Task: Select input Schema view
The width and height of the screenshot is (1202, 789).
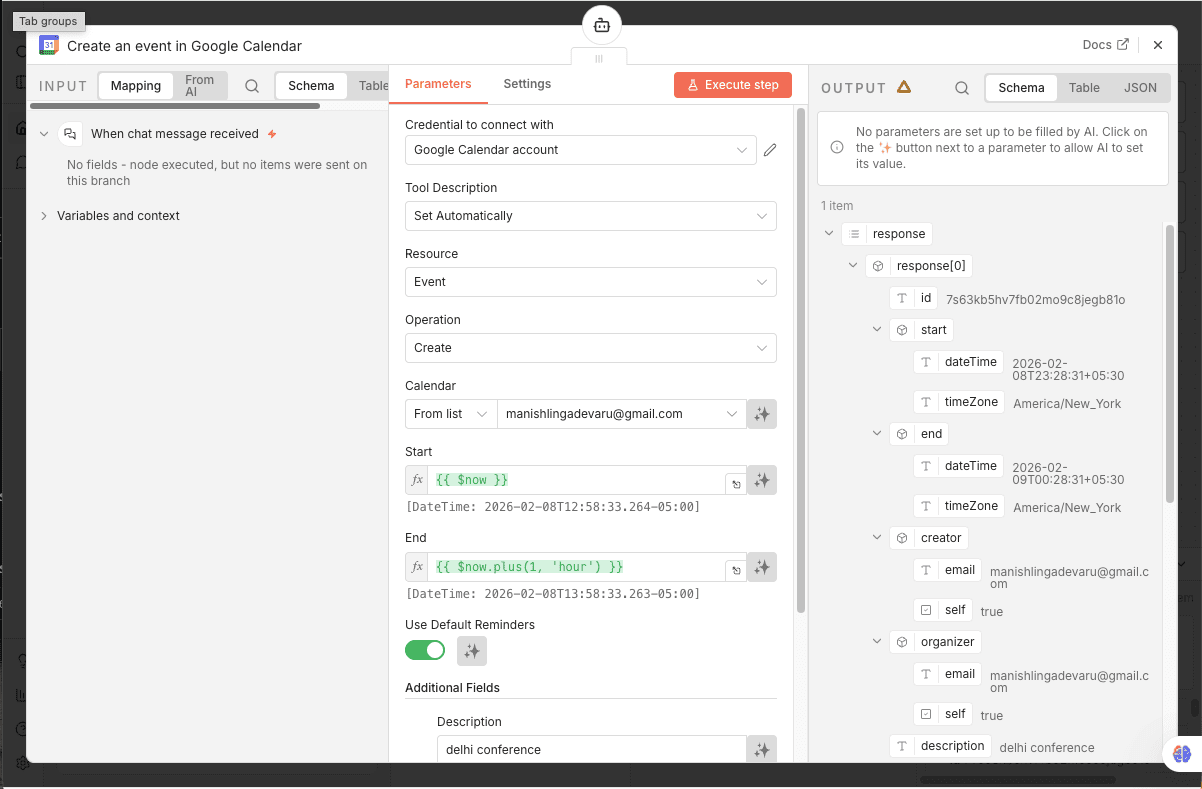Action: click(311, 86)
